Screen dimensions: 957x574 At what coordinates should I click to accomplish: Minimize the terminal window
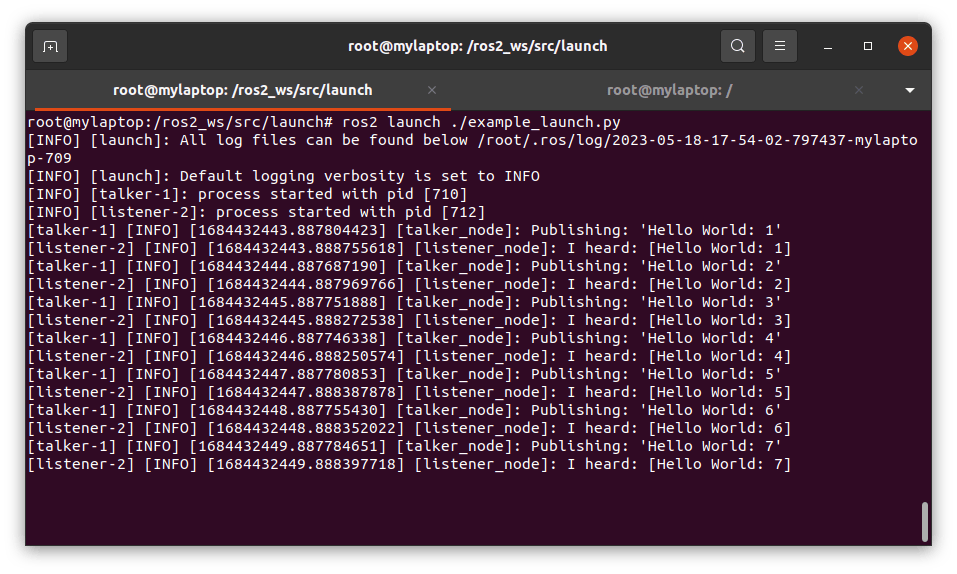click(828, 46)
